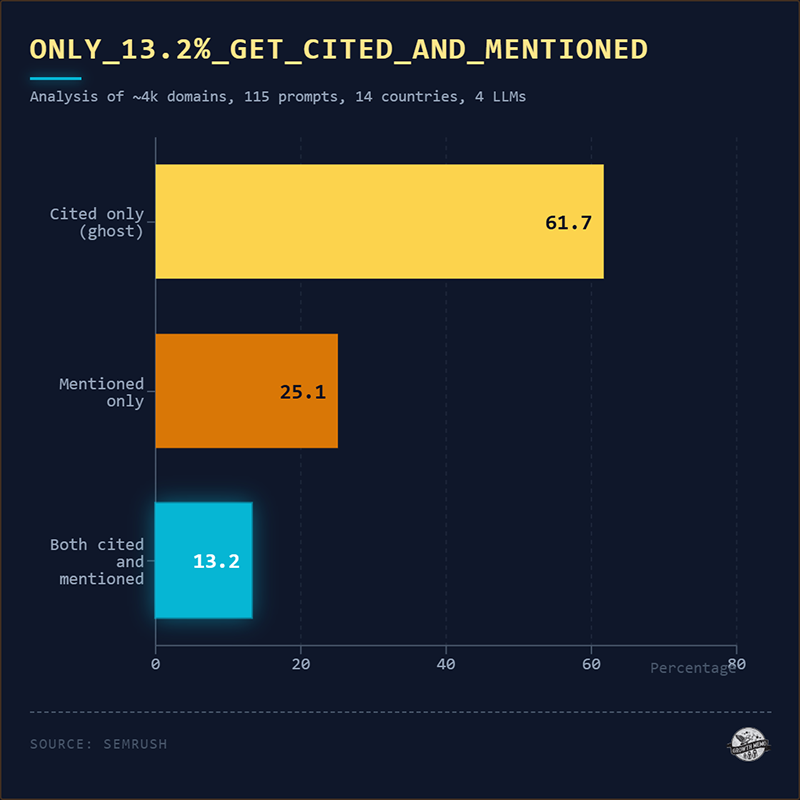
Task: Click the 0 tick on x-axis
Action: point(155,664)
